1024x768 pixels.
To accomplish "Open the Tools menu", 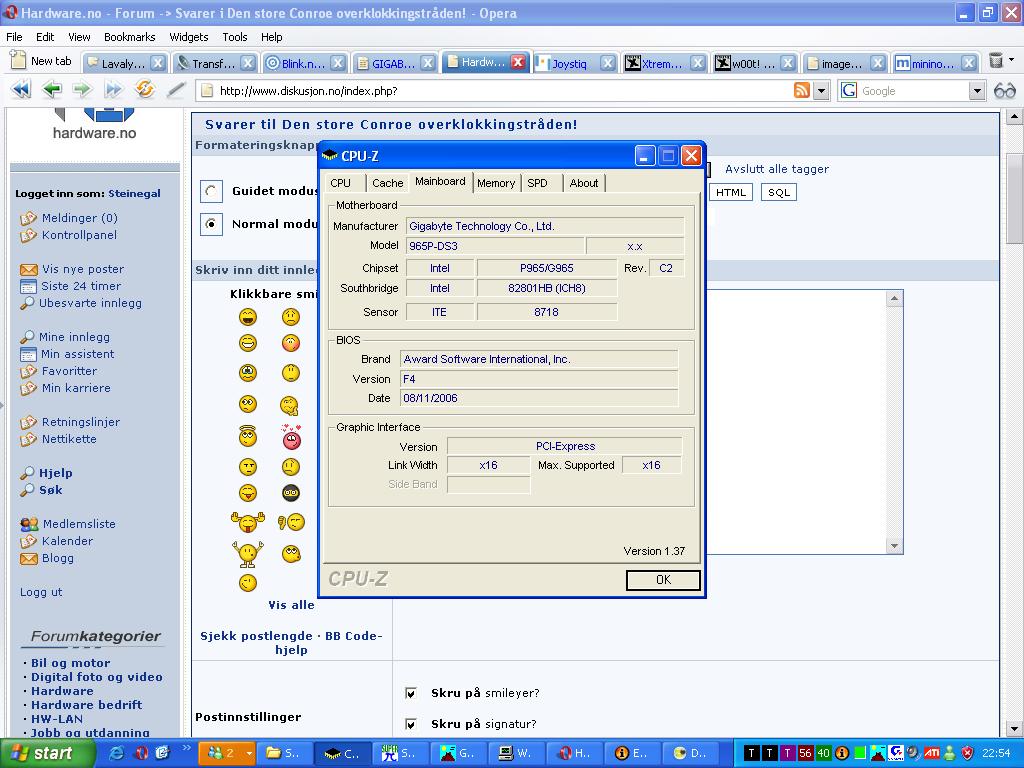I will 234,37.
